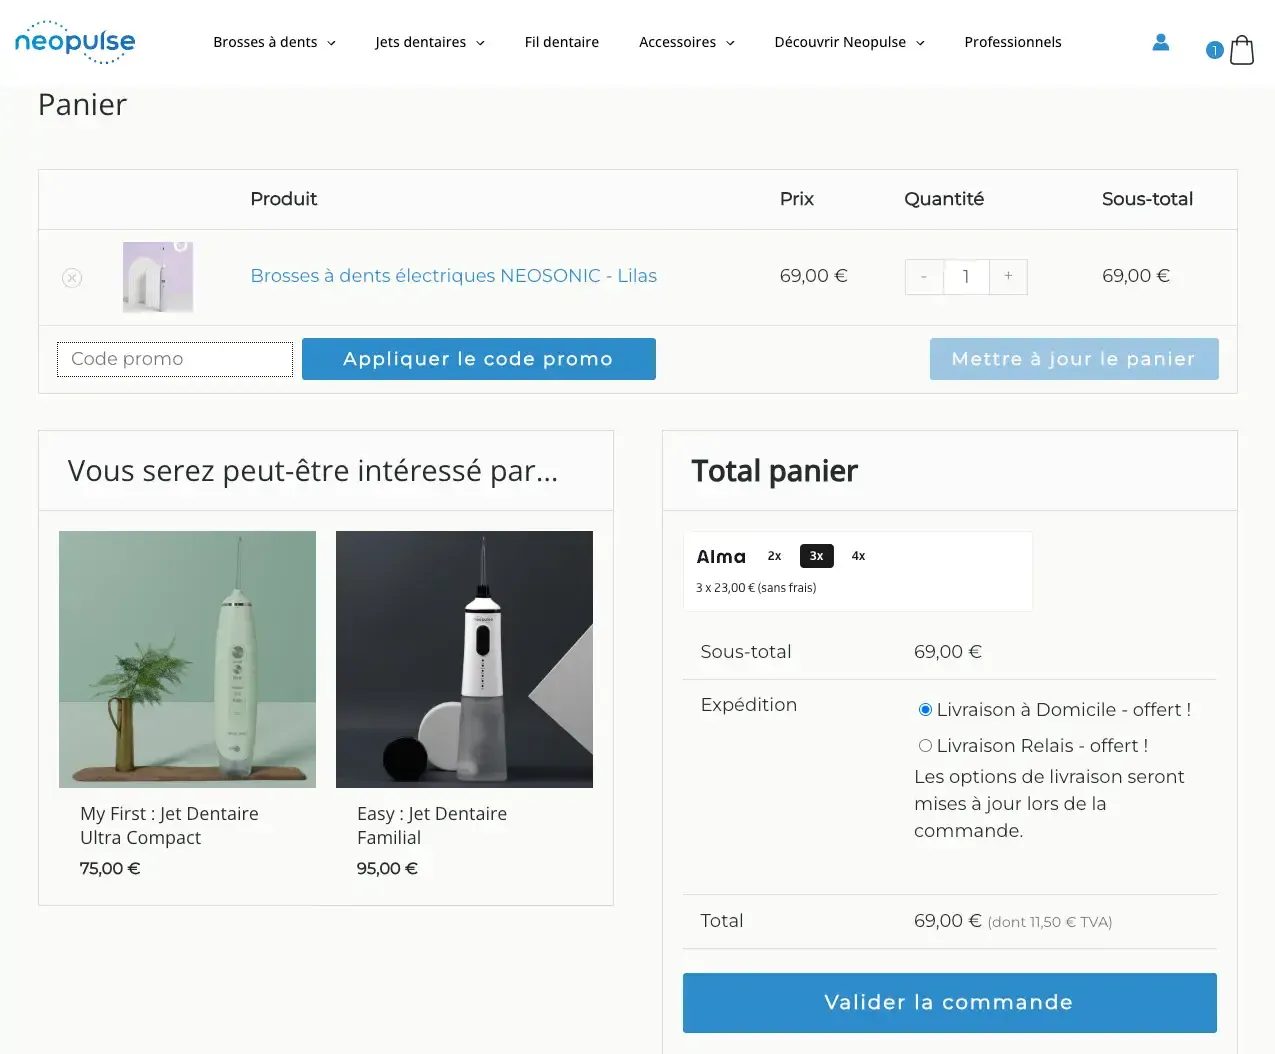
Task: Select Livraison Relais radio
Action: [x=925, y=746]
